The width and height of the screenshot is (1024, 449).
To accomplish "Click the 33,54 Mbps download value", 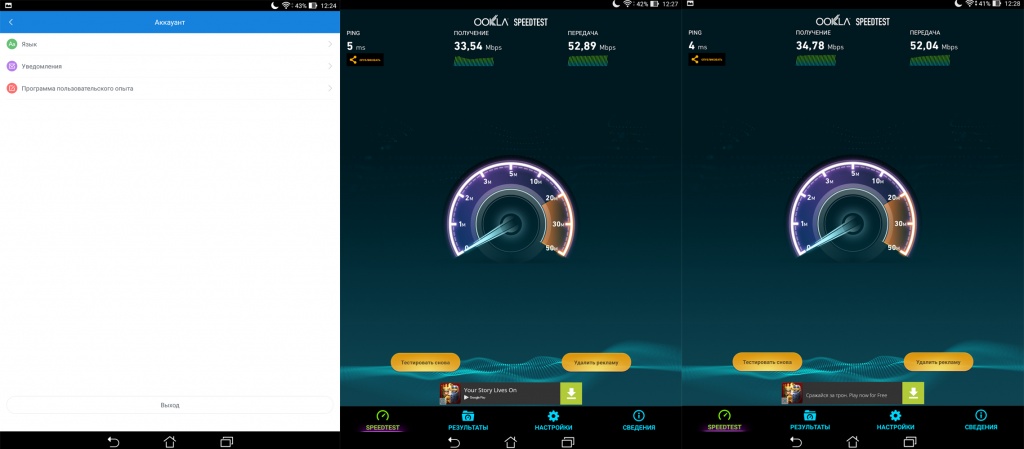I will 478,46.
